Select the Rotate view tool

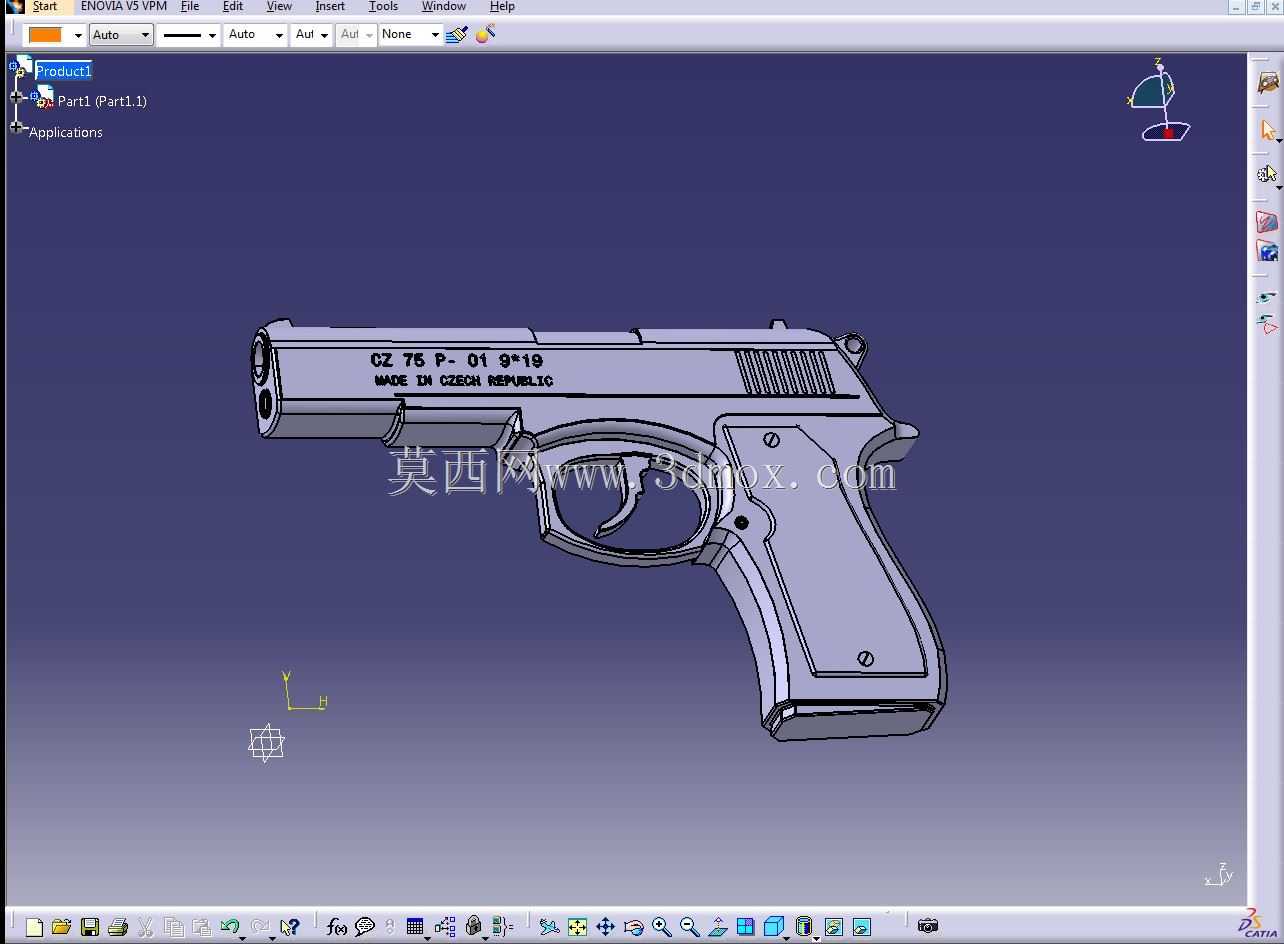coord(633,927)
